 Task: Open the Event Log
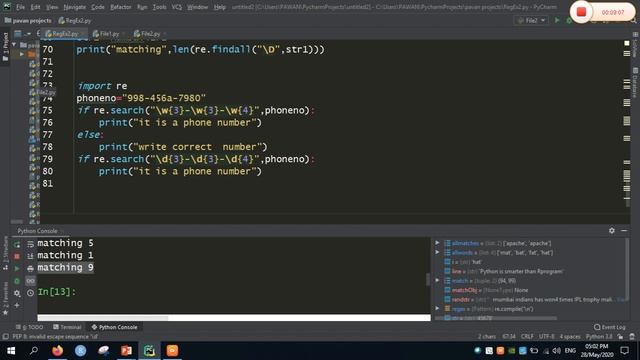point(610,327)
